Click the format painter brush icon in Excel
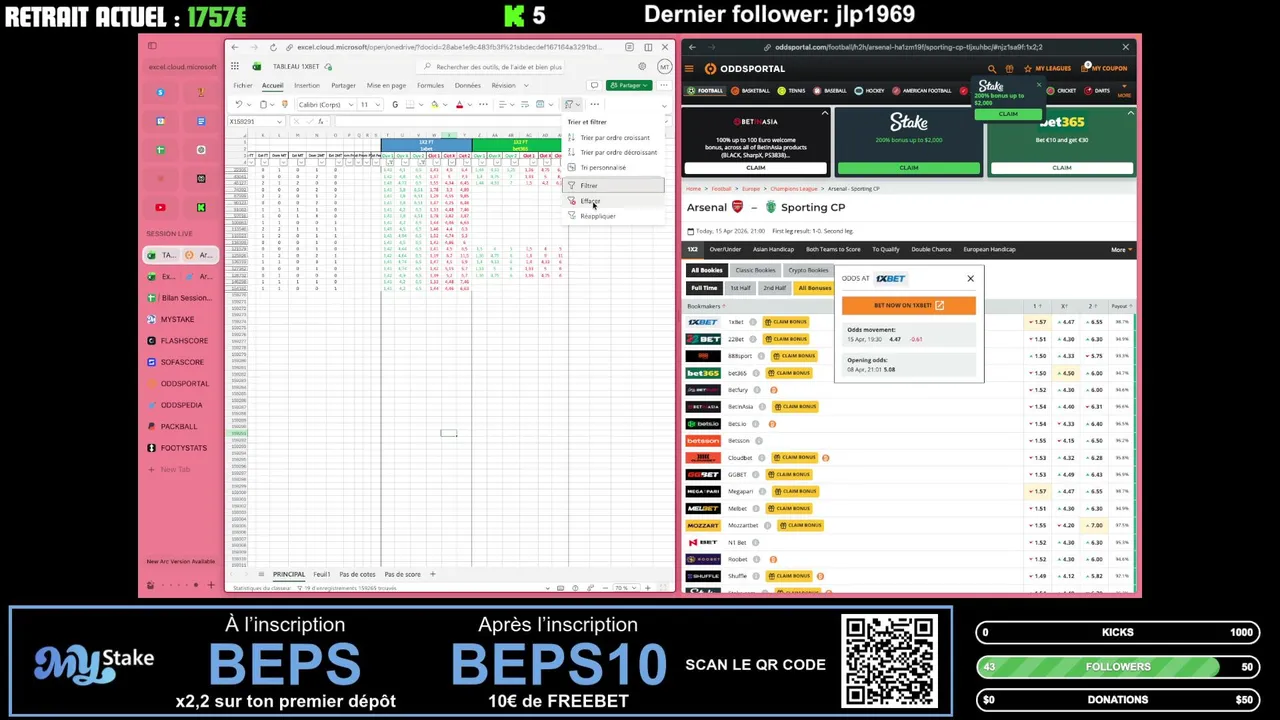 click(284, 104)
